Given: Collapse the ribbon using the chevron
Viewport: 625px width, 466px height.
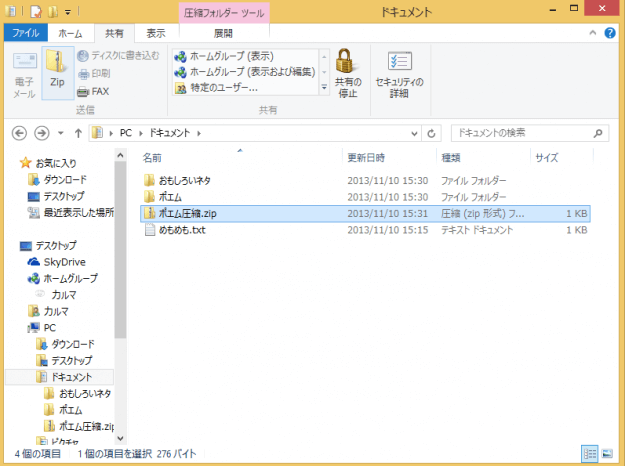Looking at the screenshot, I should (x=593, y=33).
